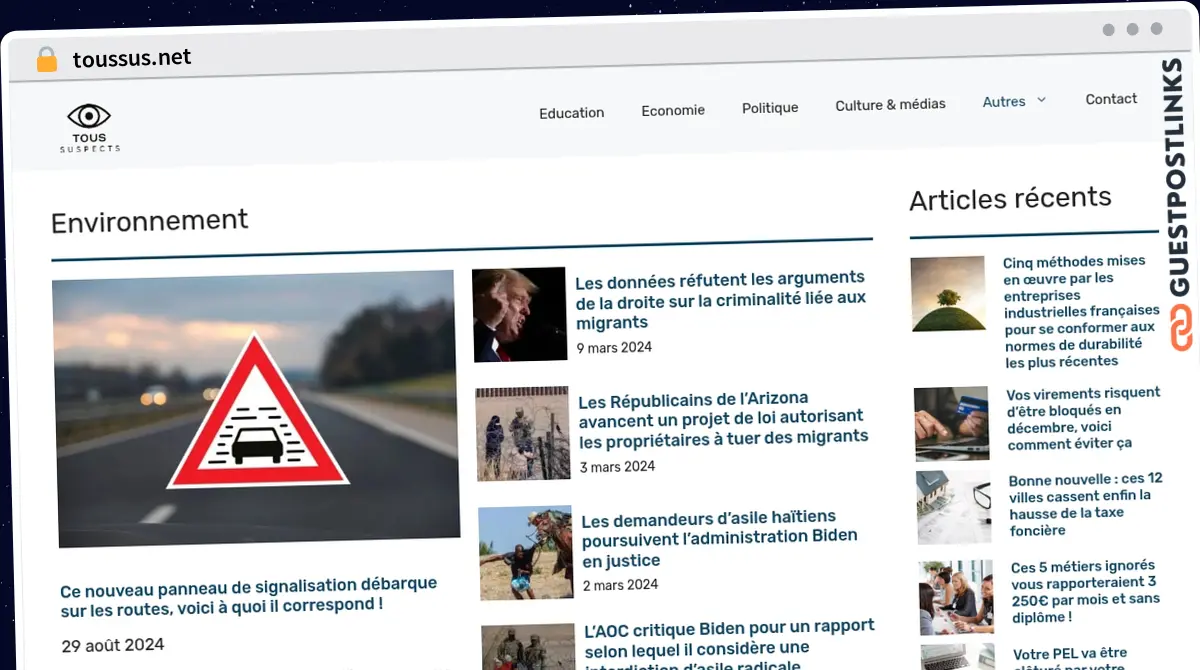The width and height of the screenshot is (1200, 670).
Task: Click the Trump thumbnail image
Action: click(x=519, y=314)
